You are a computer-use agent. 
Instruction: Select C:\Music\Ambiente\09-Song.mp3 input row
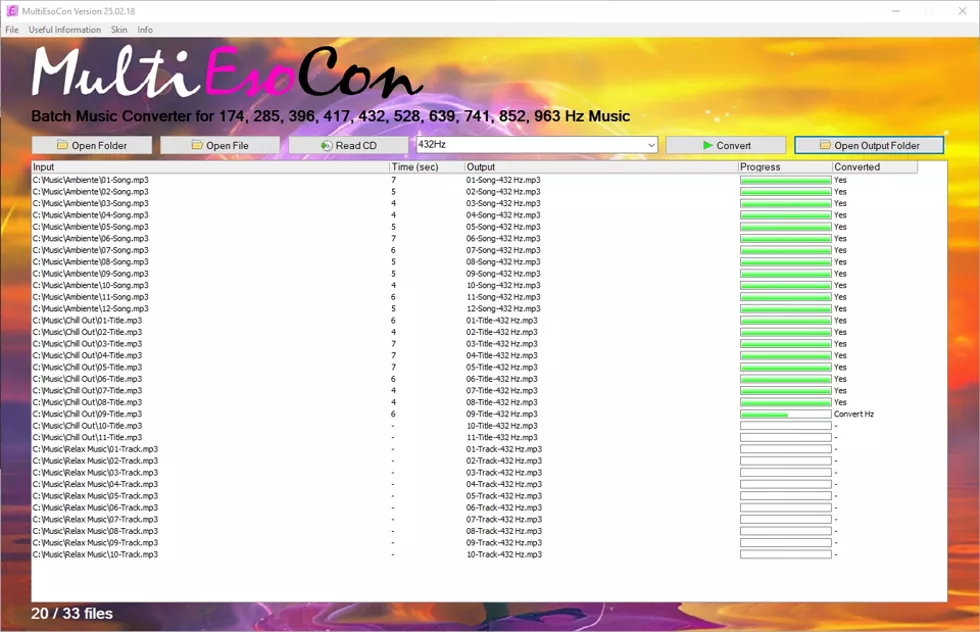(91, 274)
